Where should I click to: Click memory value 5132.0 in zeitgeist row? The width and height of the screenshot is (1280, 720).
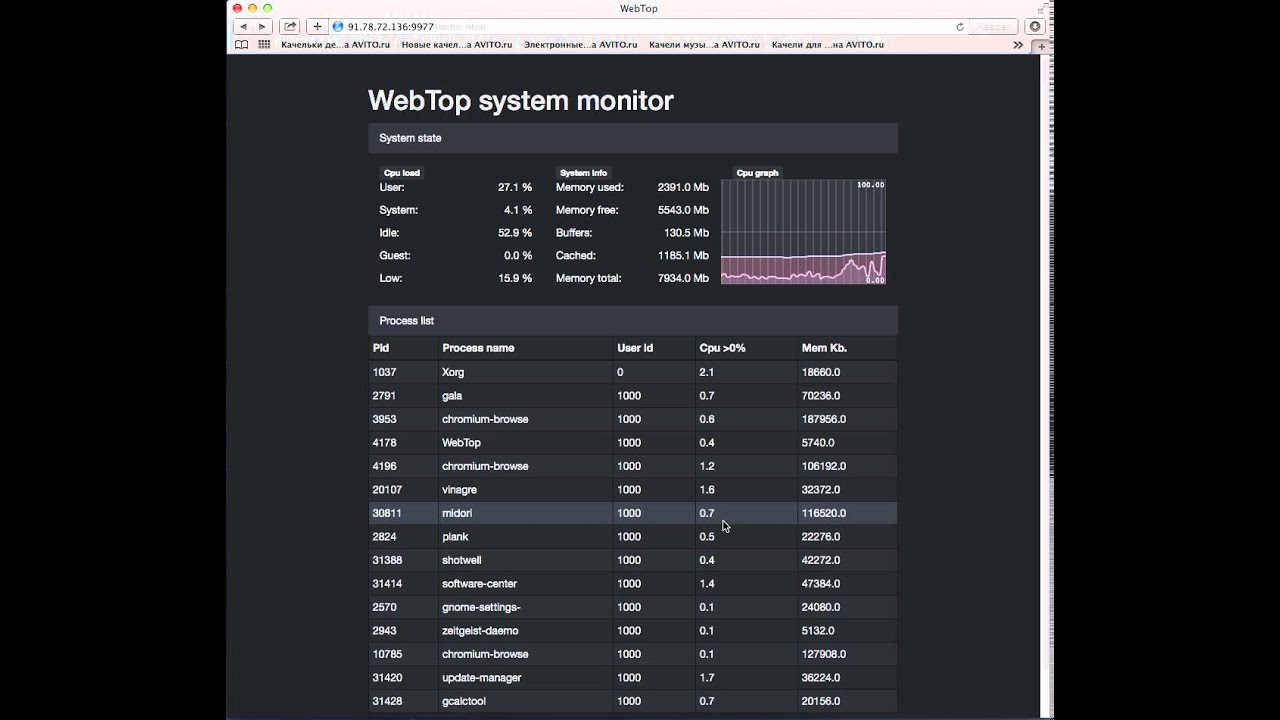818,631
